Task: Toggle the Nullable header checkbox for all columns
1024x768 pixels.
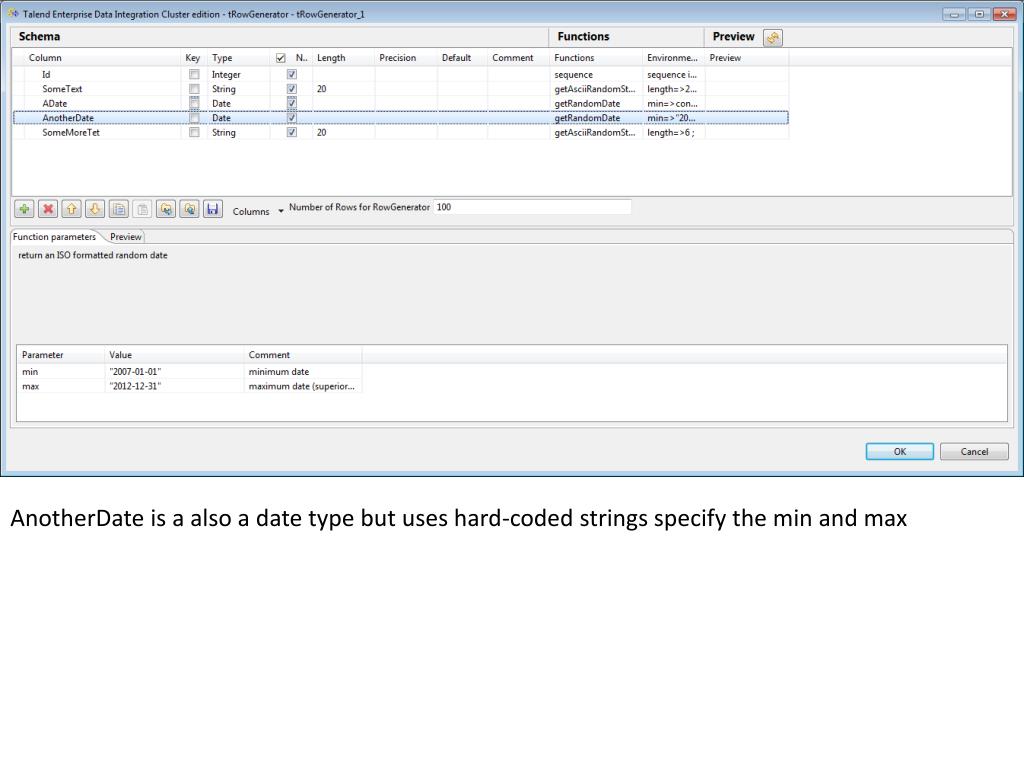Action: [281, 58]
